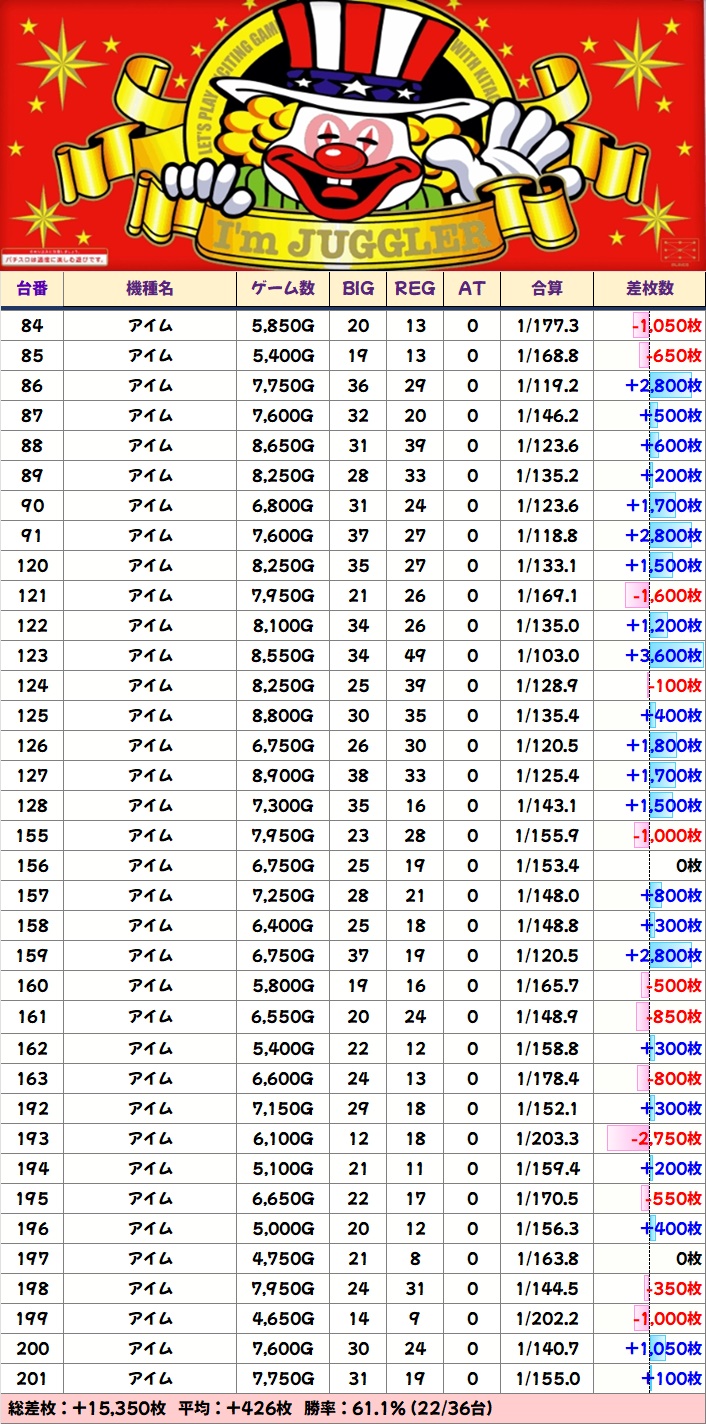Click machine number 123 cell
706x1424 pixels.
32,656
